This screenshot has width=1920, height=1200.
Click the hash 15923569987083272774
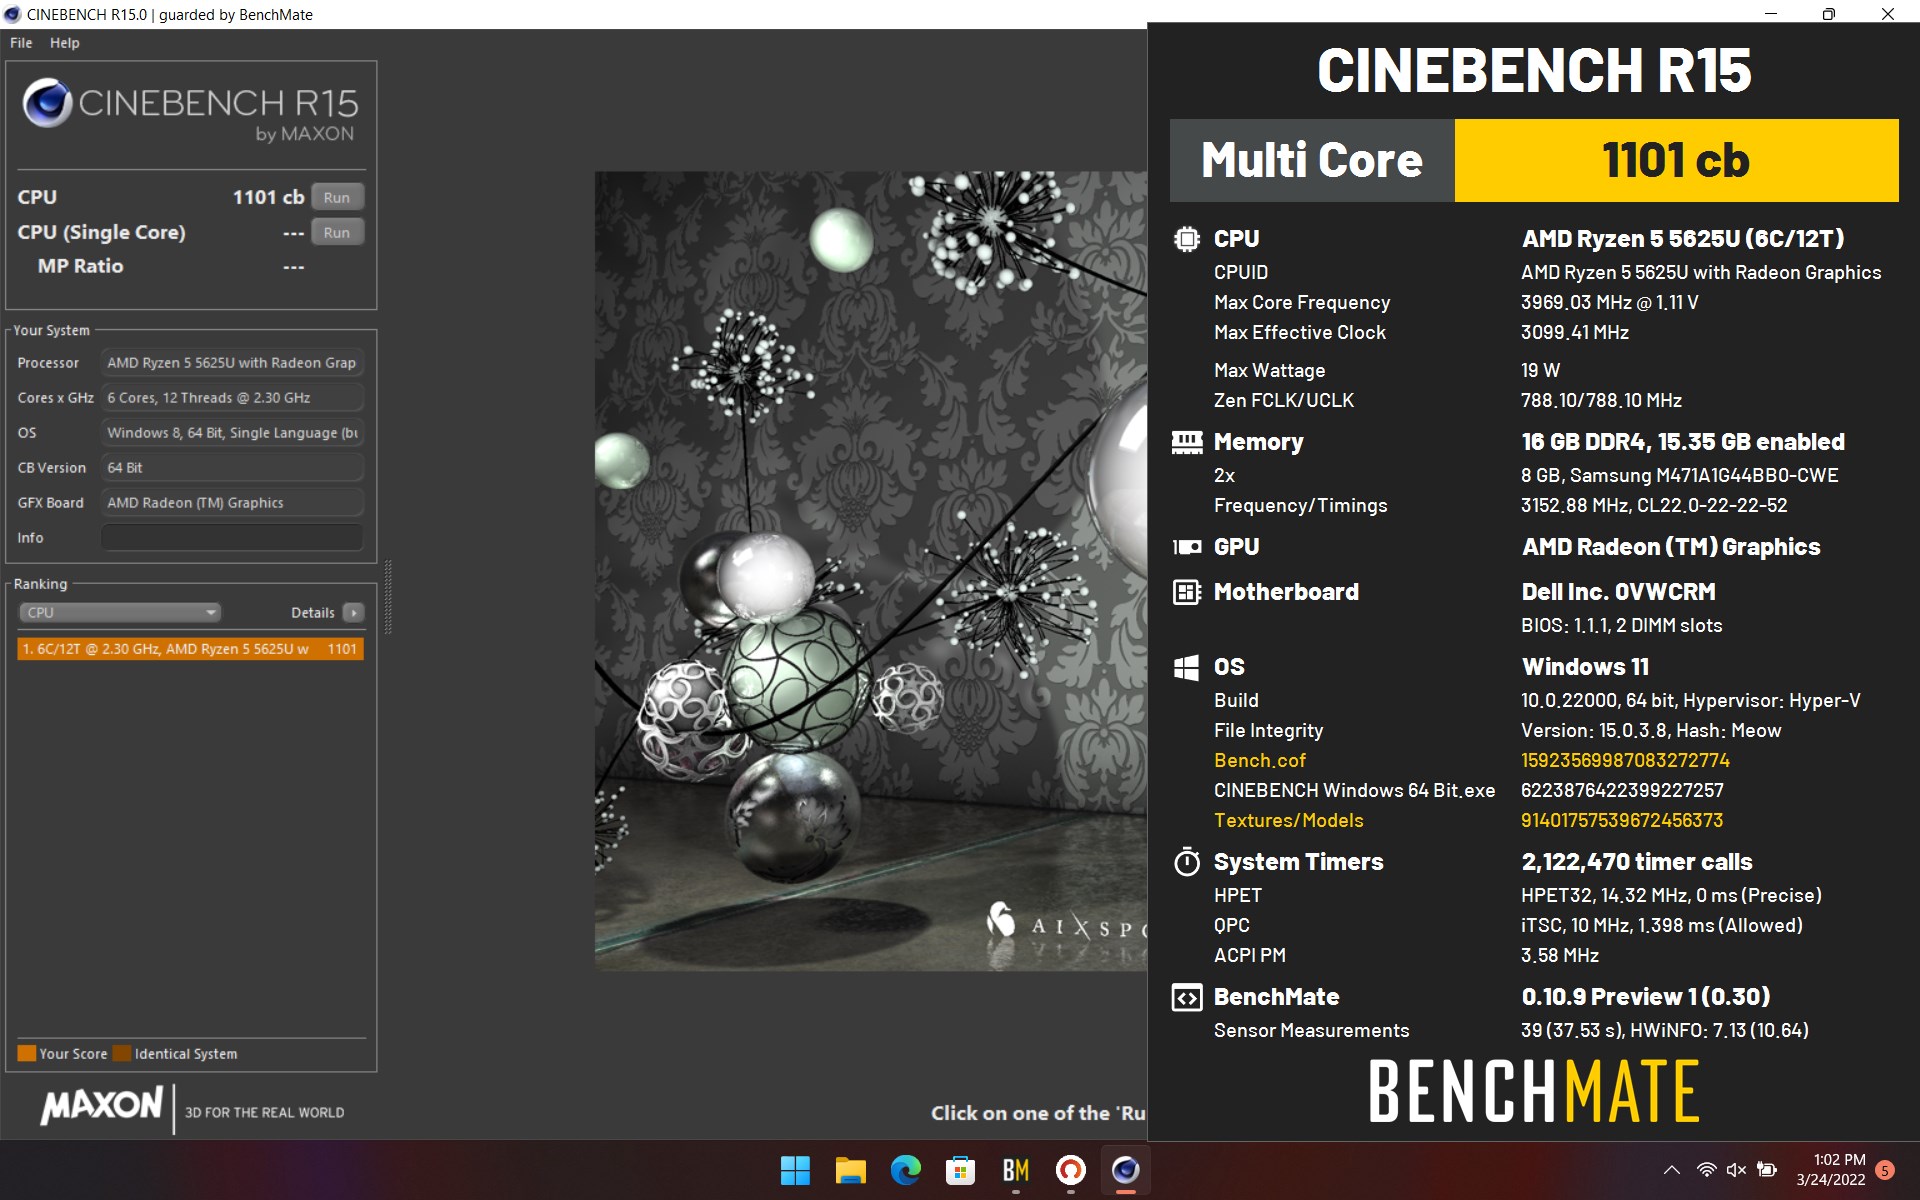click(1625, 760)
